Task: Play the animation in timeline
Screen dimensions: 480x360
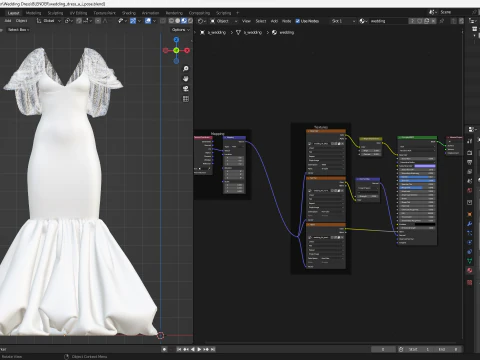Action: [x=199, y=349]
